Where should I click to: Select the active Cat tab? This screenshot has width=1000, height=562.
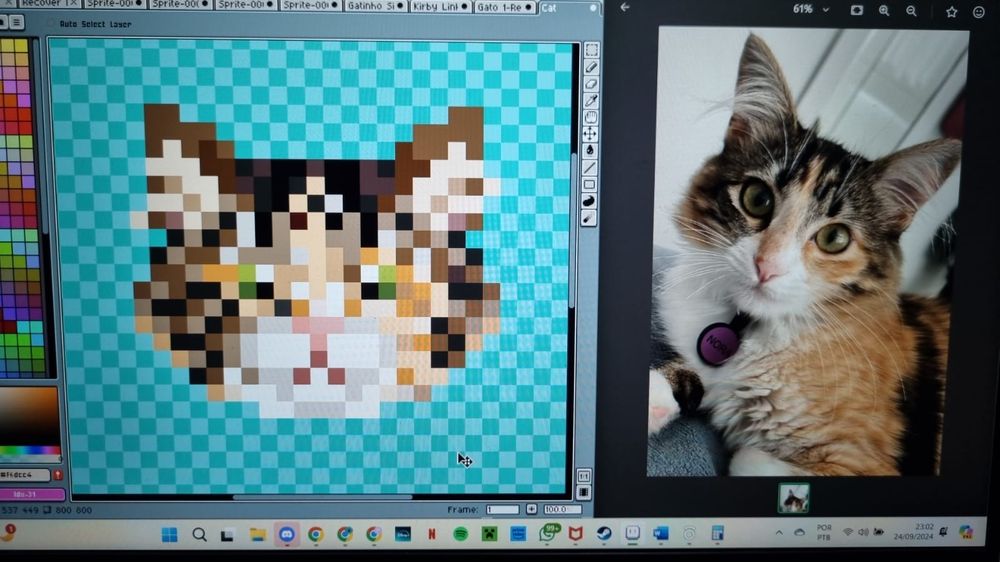pyautogui.click(x=570, y=8)
